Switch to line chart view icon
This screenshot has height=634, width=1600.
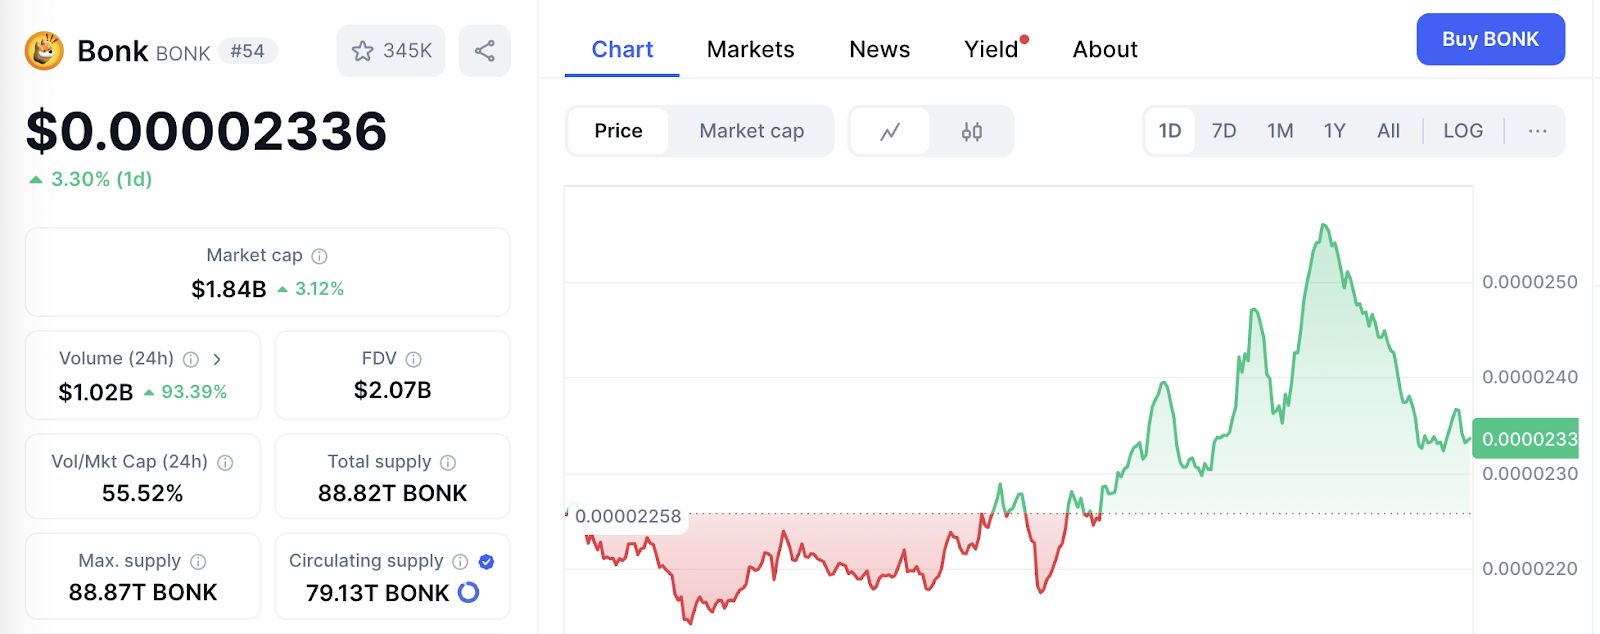click(x=890, y=131)
